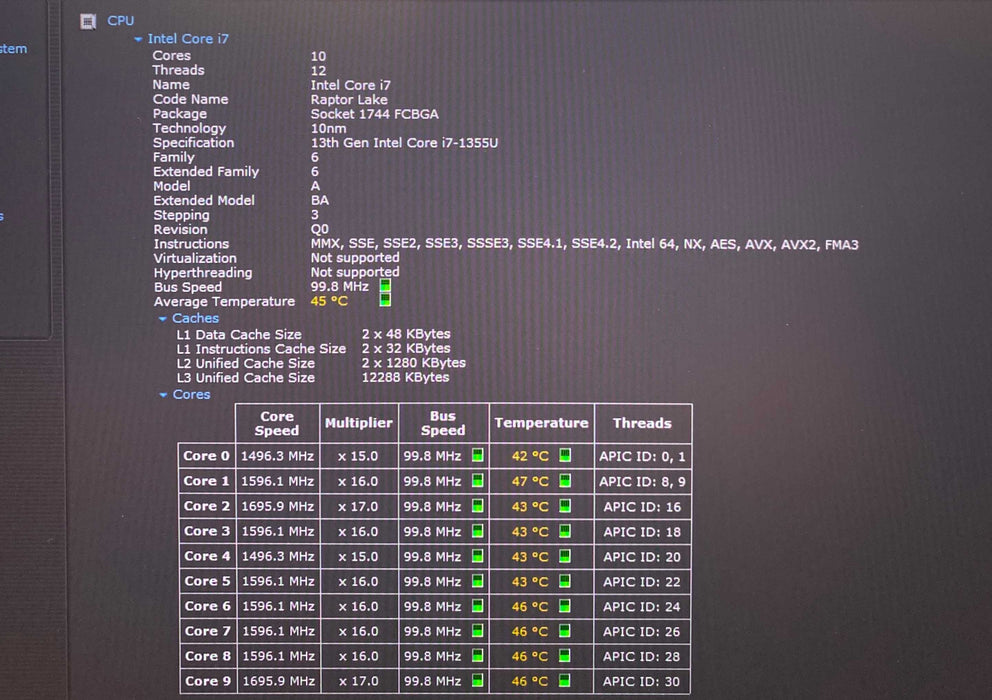992x700 pixels.
Task: Click the Virtualization Not supported value
Action: 355,258
